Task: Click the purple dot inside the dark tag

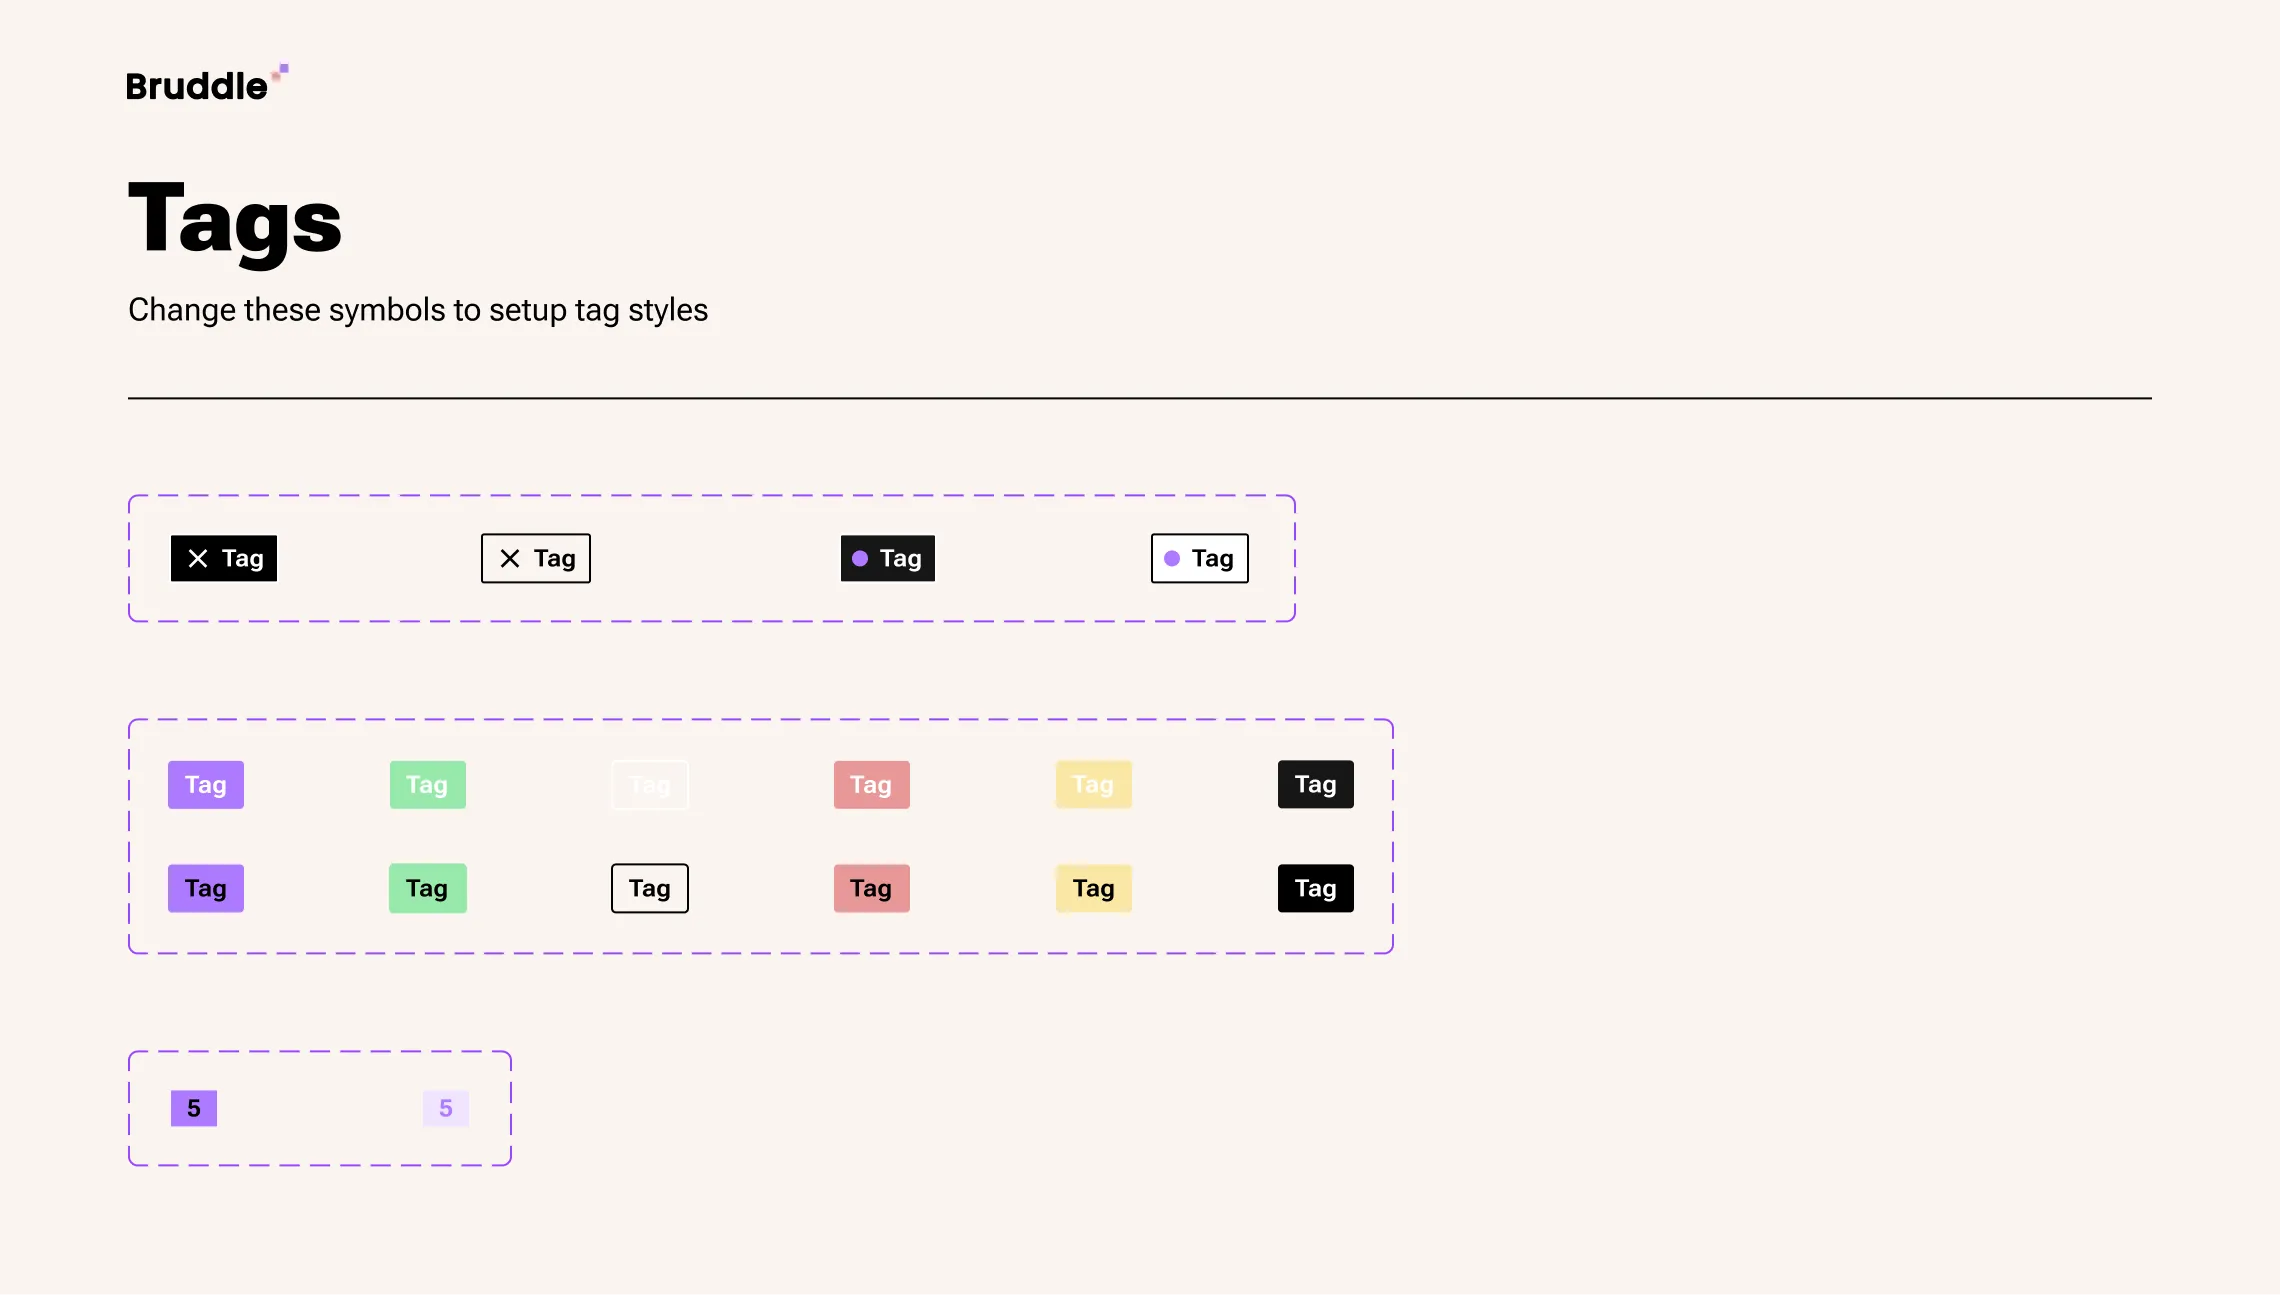Action: pyautogui.click(x=862, y=558)
